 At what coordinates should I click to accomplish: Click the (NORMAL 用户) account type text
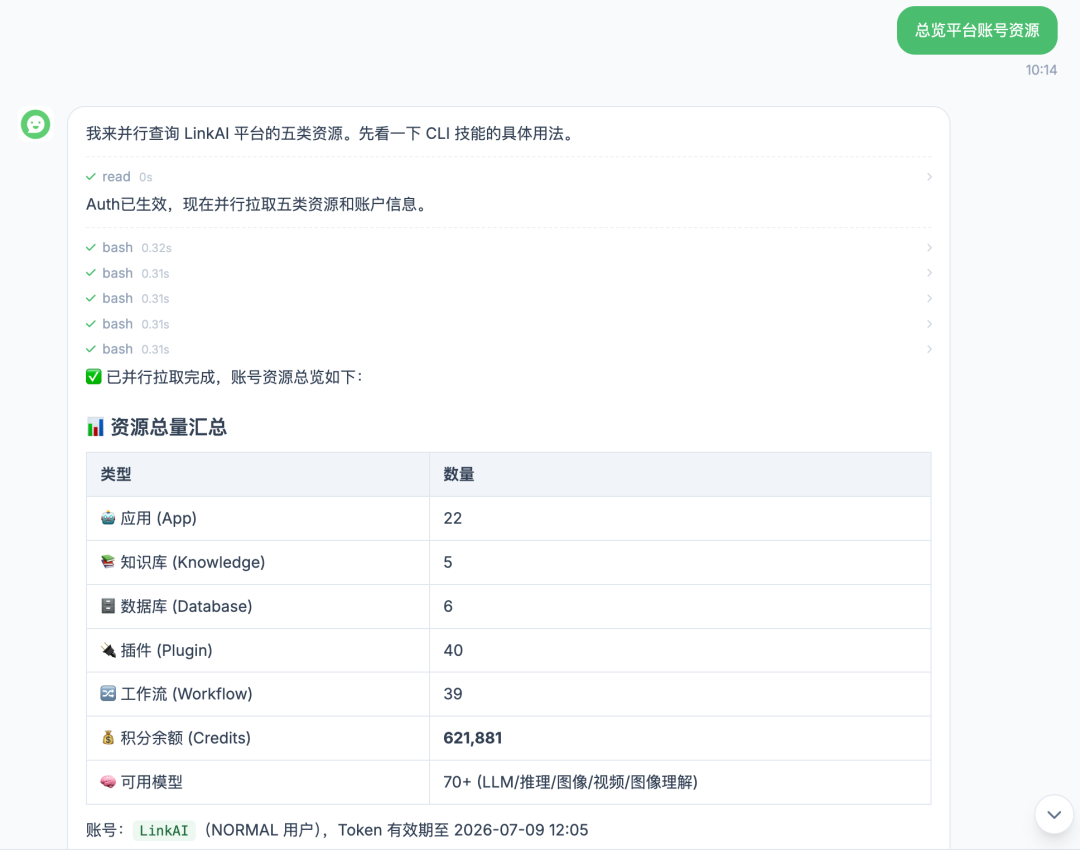point(265,830)
